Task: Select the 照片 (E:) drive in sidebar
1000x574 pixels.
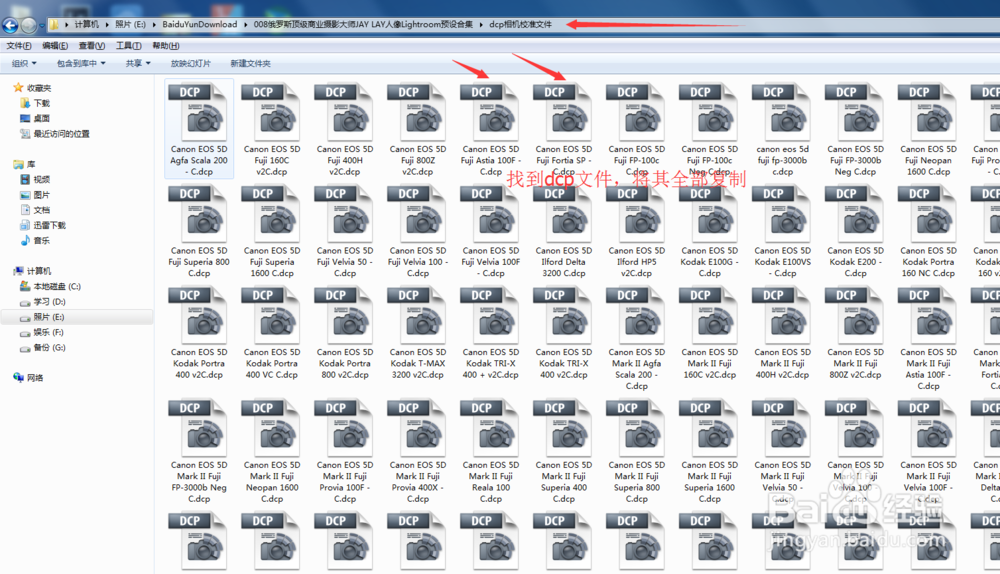Action: tap(48, 317)
